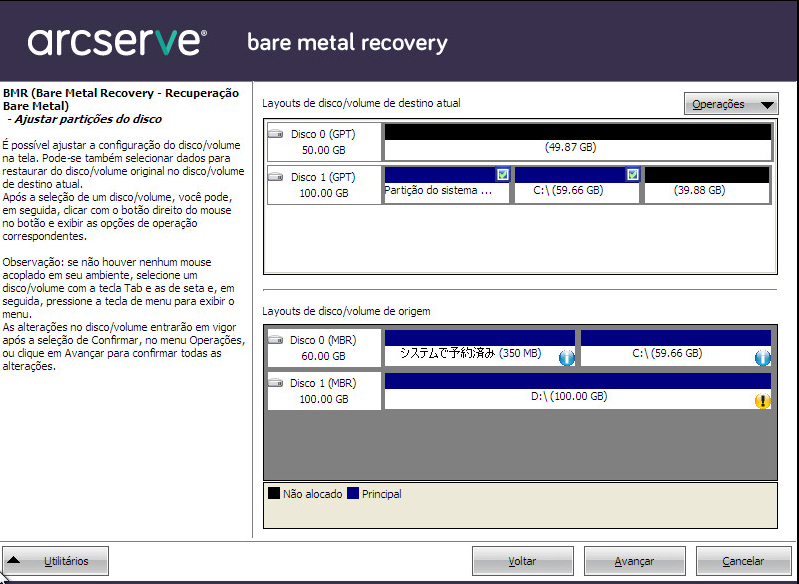Select source C:\ (59.66 GB) volume label
The image size is (799, 584).
667,353
